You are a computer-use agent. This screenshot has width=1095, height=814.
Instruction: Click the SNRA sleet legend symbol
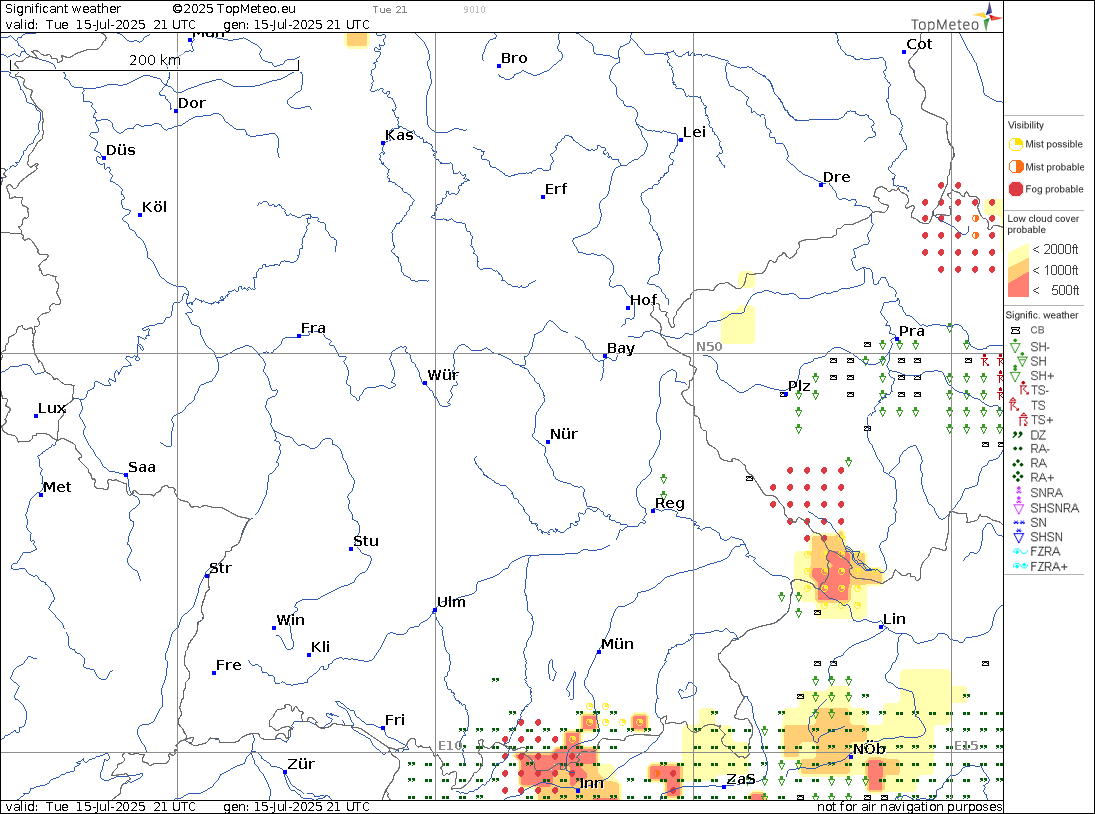click(x=1018, y=492)
